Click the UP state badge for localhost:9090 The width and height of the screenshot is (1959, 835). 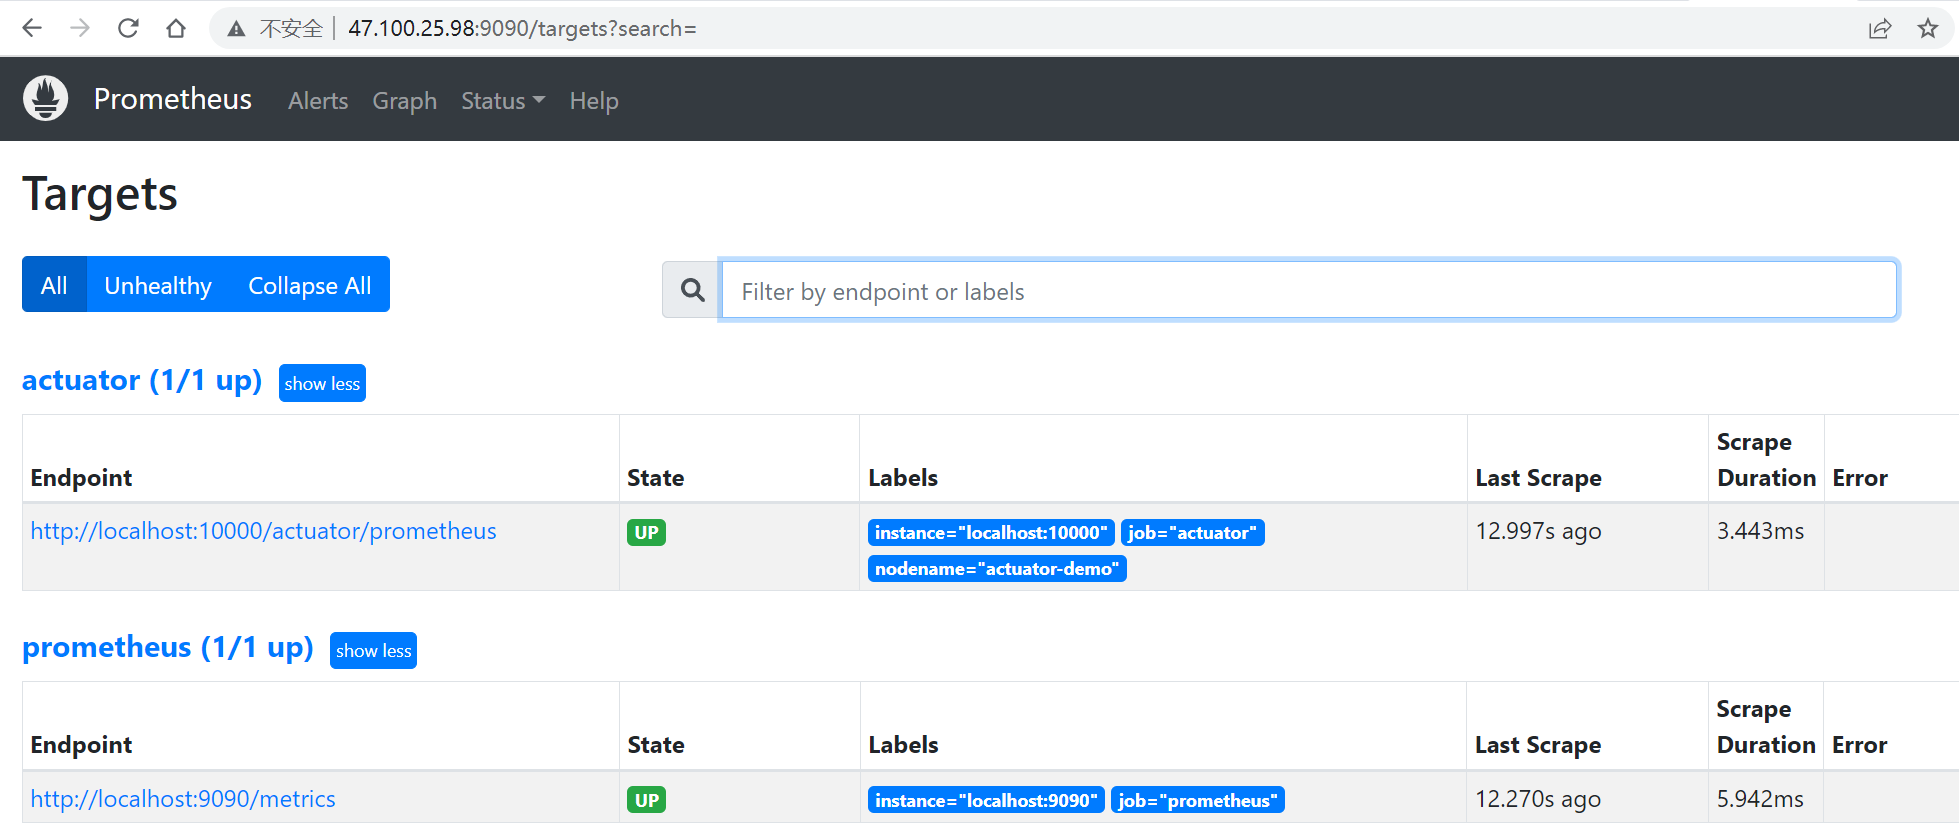(x=646, y=800)
